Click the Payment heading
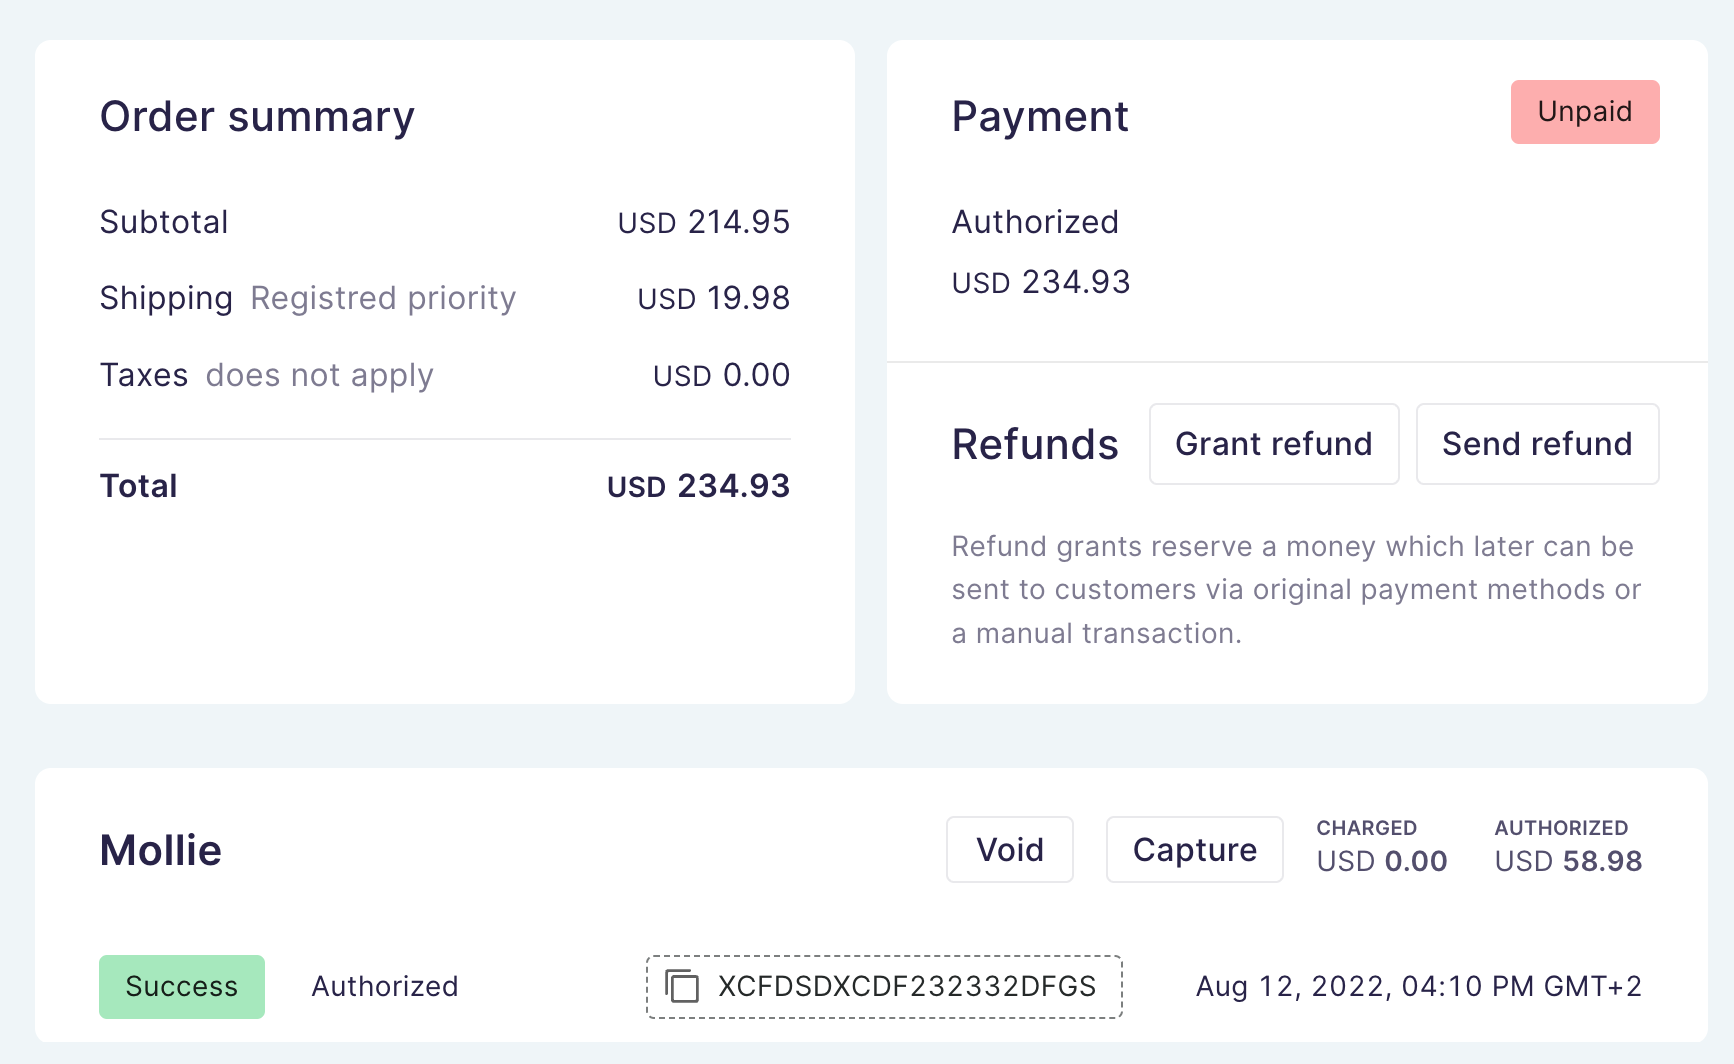This screenshot has height=1064, width=1734. (1040, 116)
